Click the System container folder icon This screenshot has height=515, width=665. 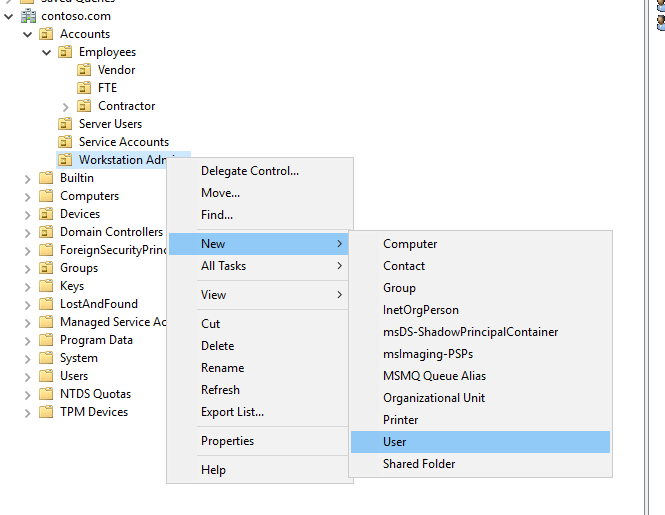coord(46,358)
